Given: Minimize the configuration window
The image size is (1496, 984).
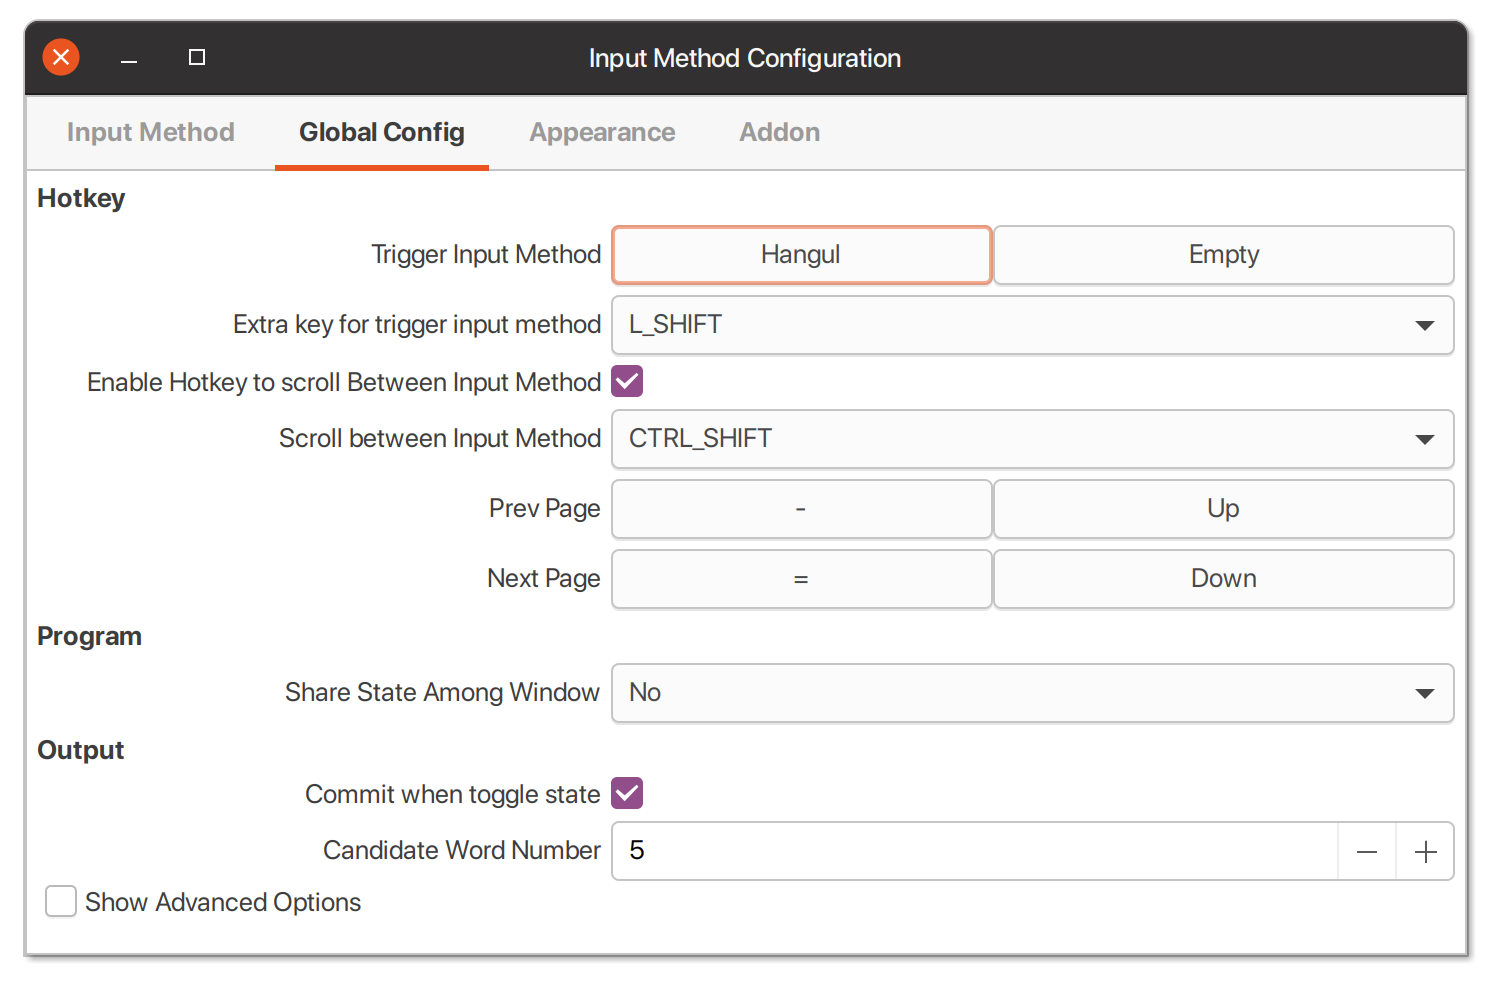Looking at the screenshot, I should pos(129,58).
